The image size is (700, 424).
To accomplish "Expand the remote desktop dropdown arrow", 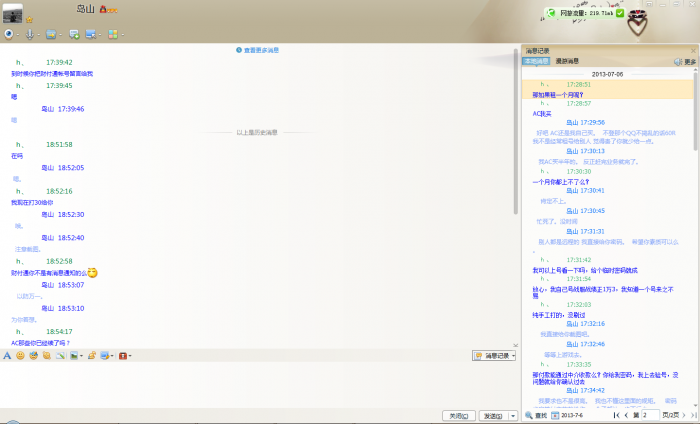I will 100,35.
